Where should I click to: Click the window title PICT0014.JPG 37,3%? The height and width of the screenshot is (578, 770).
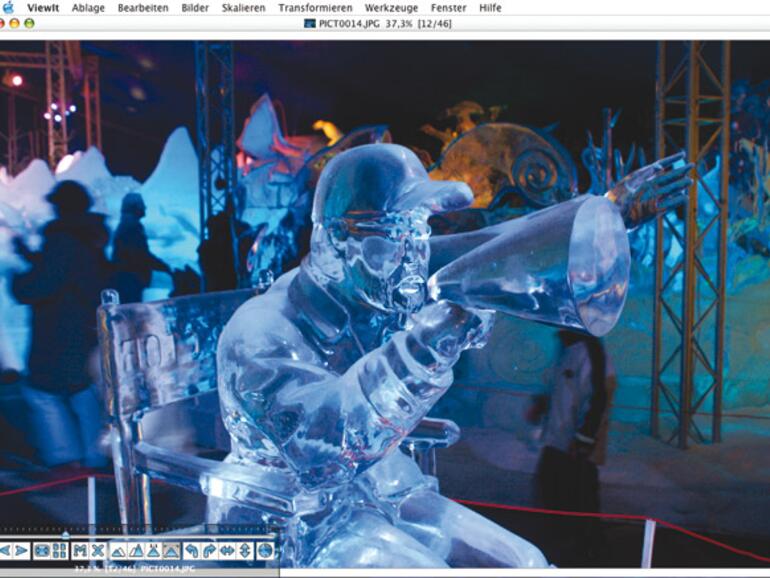[x=365, y=24]
